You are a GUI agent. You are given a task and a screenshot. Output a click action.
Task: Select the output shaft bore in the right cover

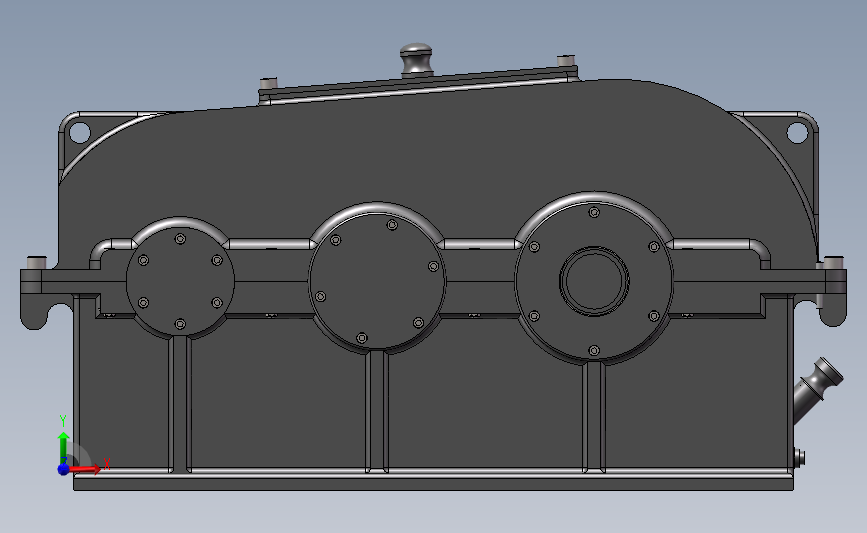(594, 281)
